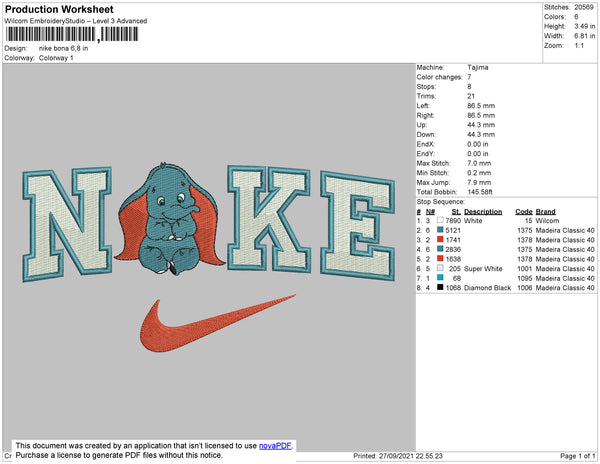Select the Left value '86.5 mm'
Screen dimensions: 600x464
[481, 106]
